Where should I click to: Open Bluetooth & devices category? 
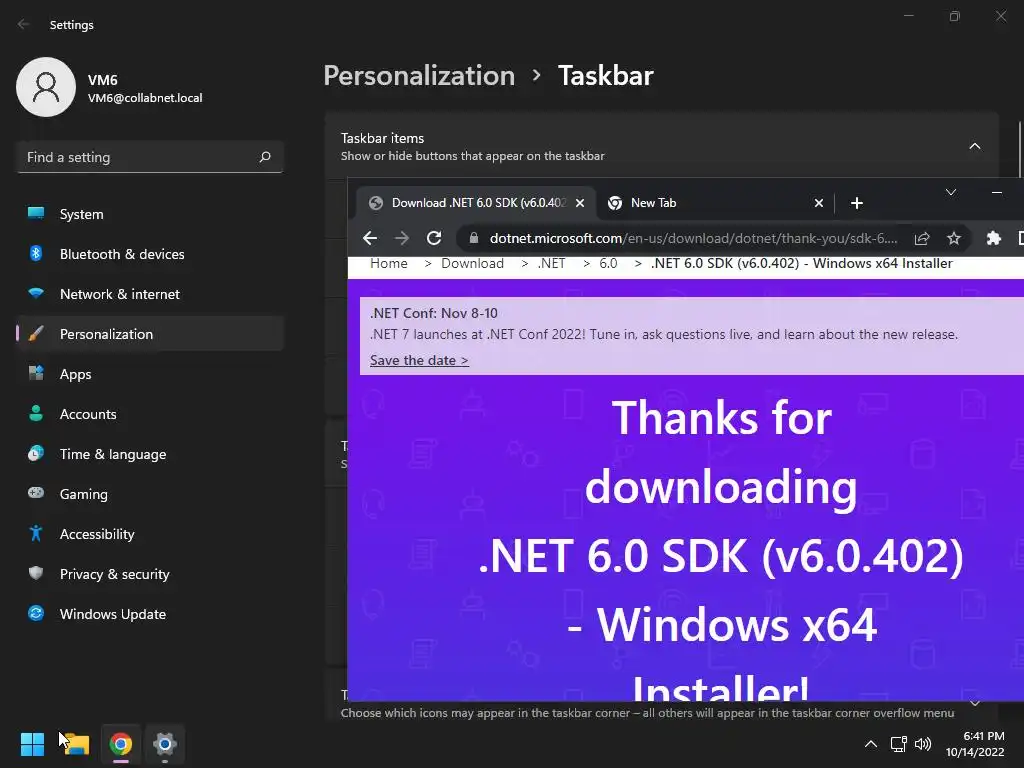150,254
